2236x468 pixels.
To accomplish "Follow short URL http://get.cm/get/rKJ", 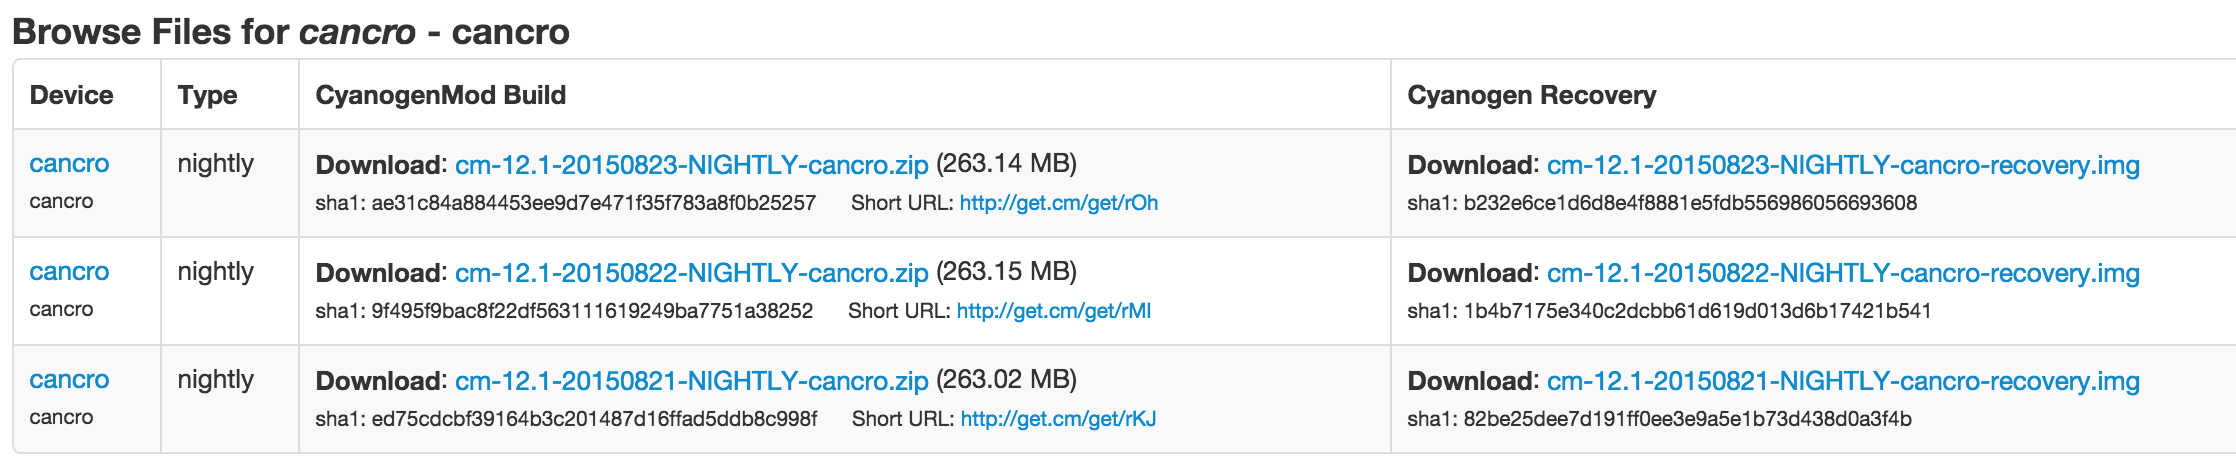I will 1058,419.
